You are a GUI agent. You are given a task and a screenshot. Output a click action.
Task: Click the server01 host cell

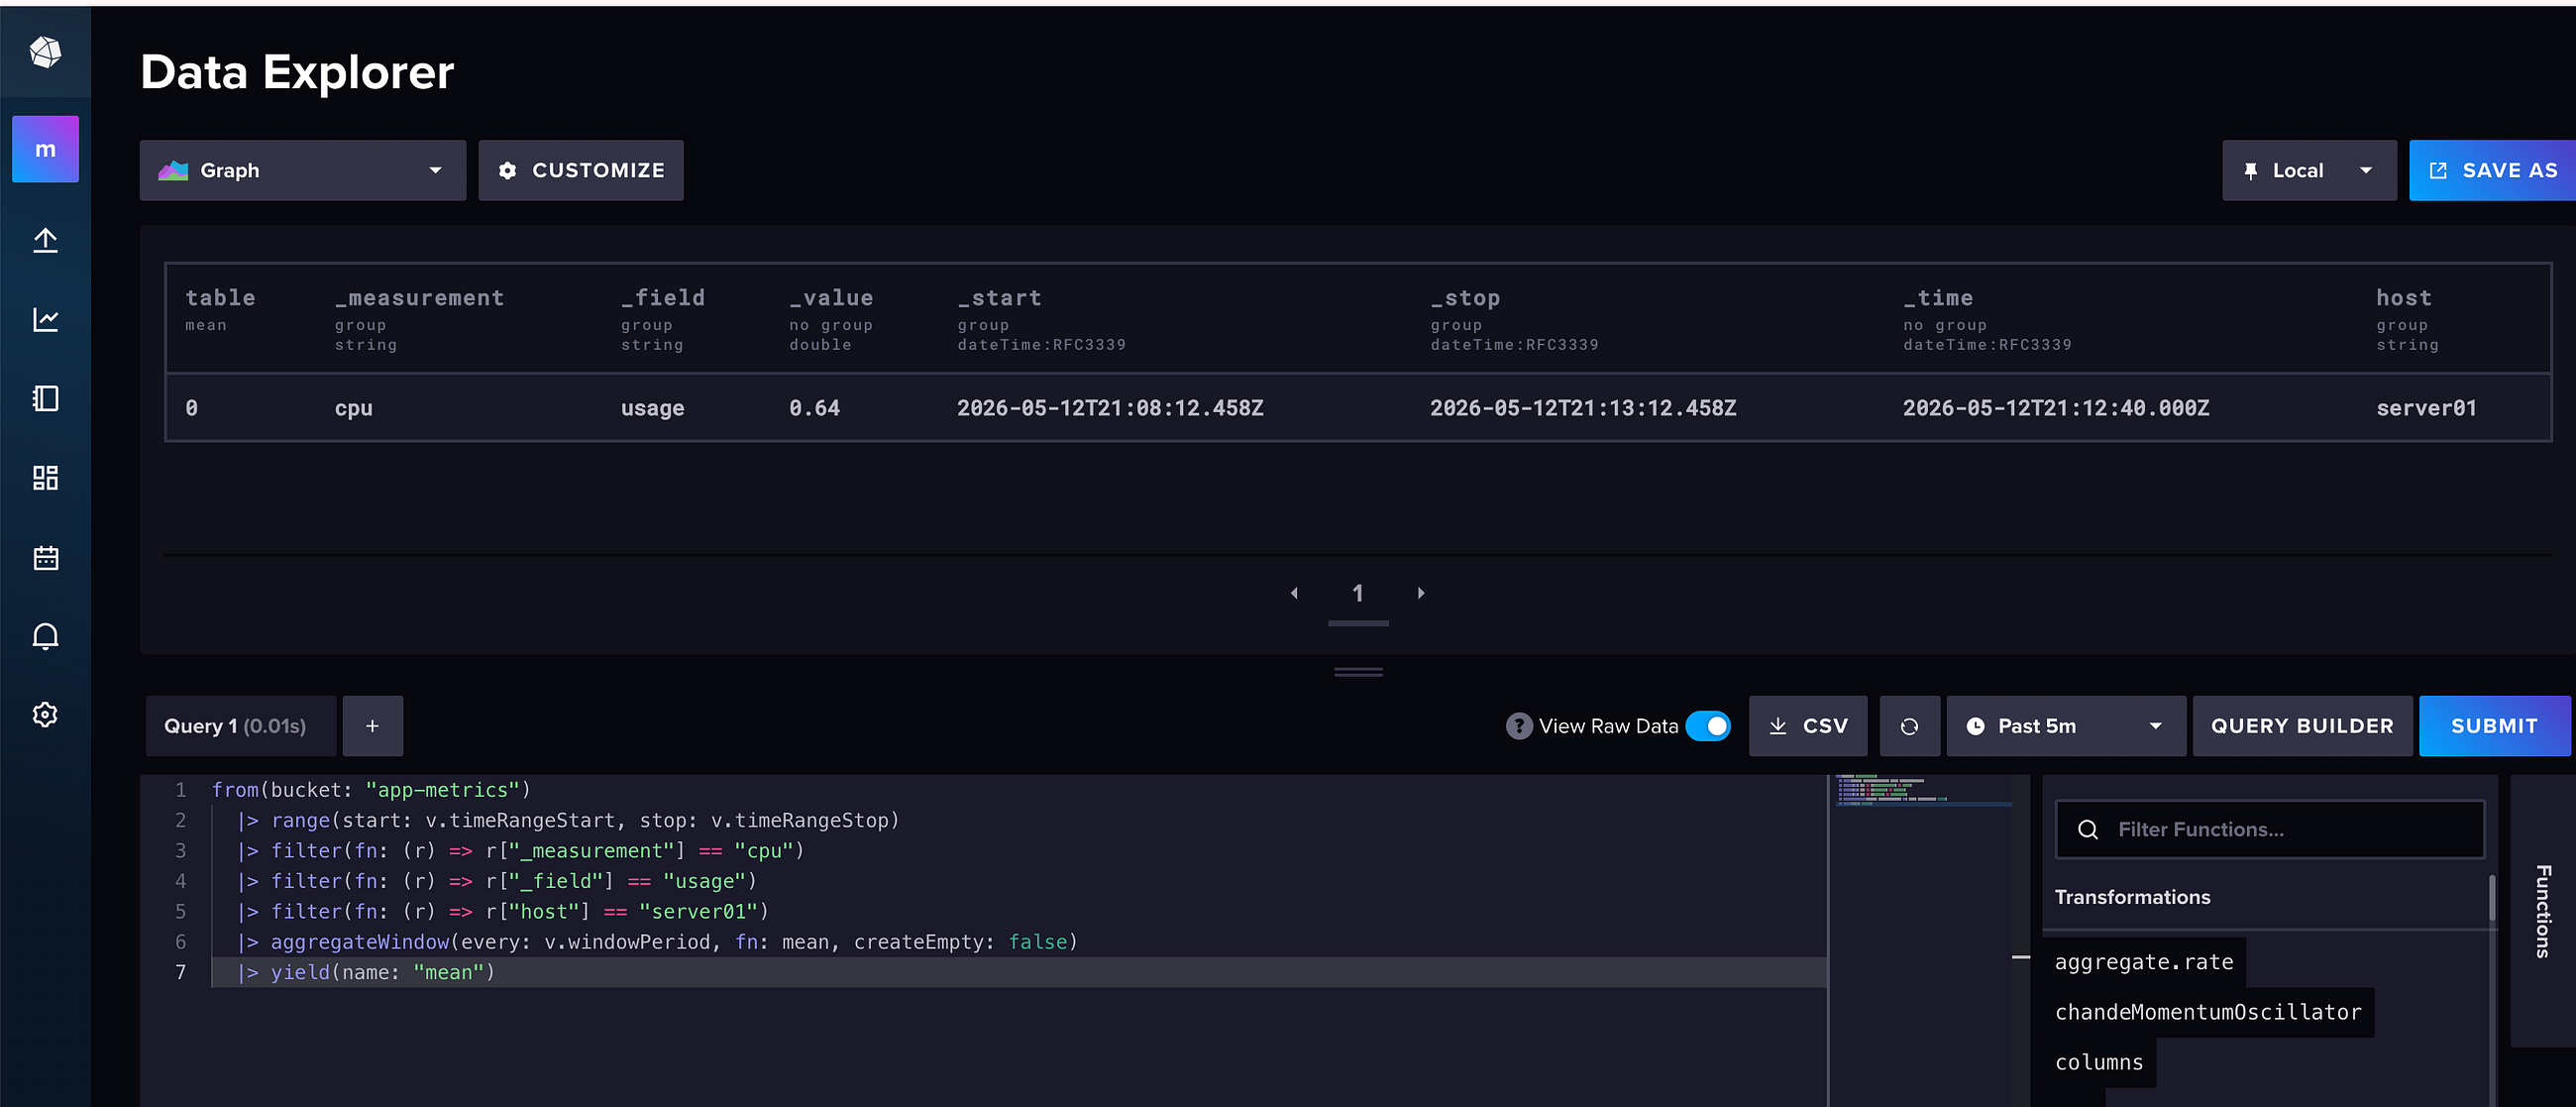(2426, 408)
